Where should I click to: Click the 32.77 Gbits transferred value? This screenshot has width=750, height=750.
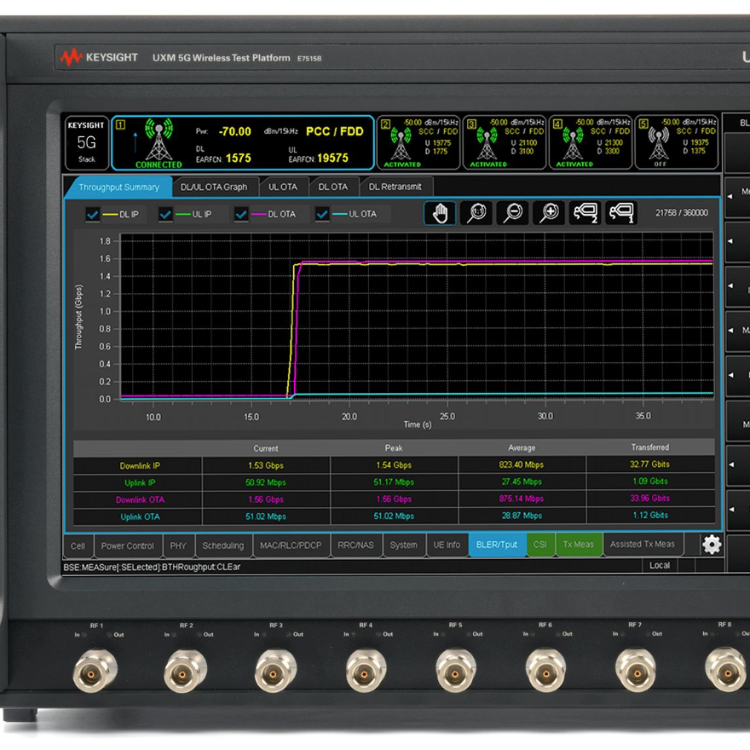(650, 464)
